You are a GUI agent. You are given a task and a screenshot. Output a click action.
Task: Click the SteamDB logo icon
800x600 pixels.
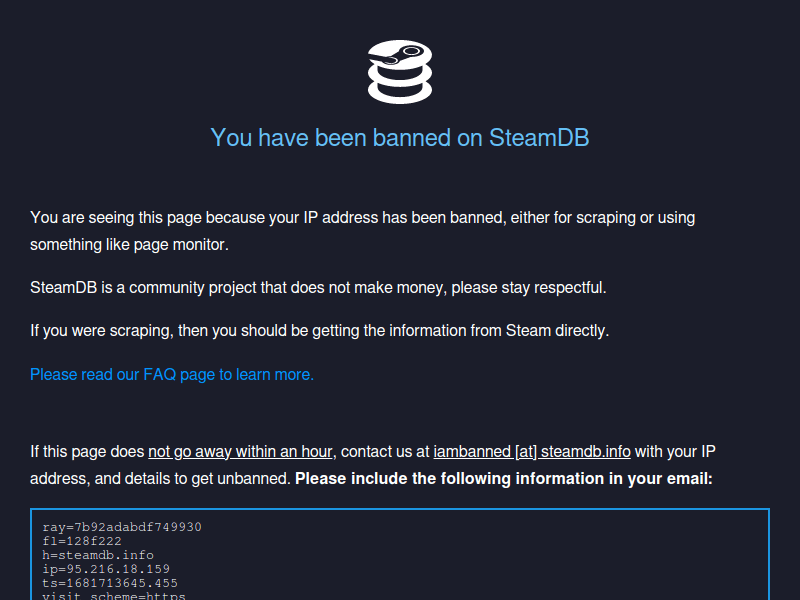pyautogui.click(x=400, y=72)
